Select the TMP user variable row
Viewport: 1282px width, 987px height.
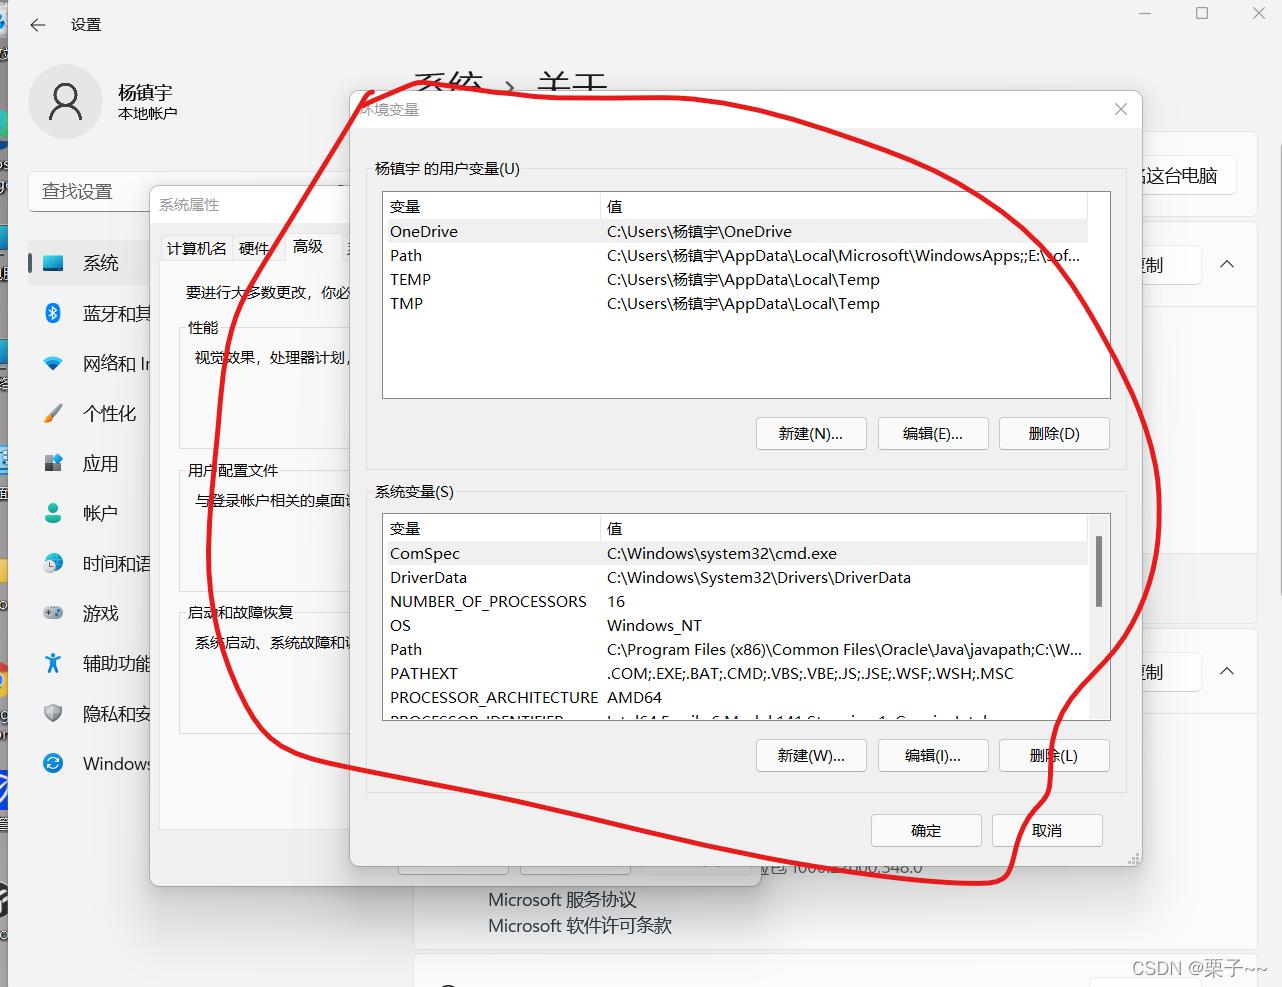[x=735, y=304]
